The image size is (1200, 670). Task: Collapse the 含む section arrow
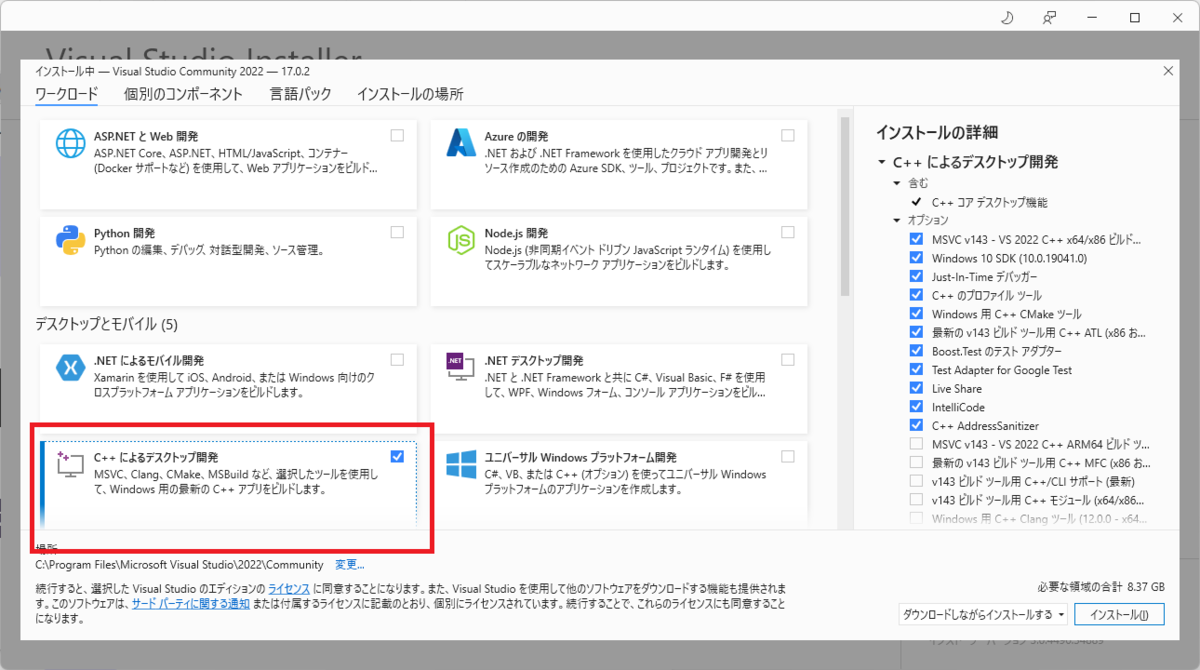coord(897,184)
